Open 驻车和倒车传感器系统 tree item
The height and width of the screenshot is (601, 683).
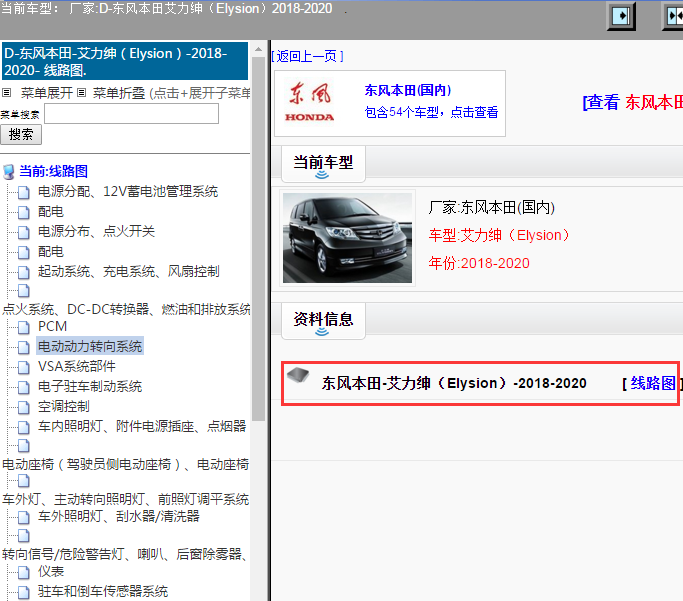(103, 591)
